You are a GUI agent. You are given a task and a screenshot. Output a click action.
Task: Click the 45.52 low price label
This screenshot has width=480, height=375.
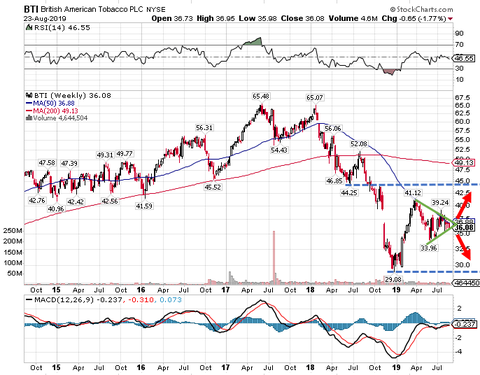tap(213, 187)
